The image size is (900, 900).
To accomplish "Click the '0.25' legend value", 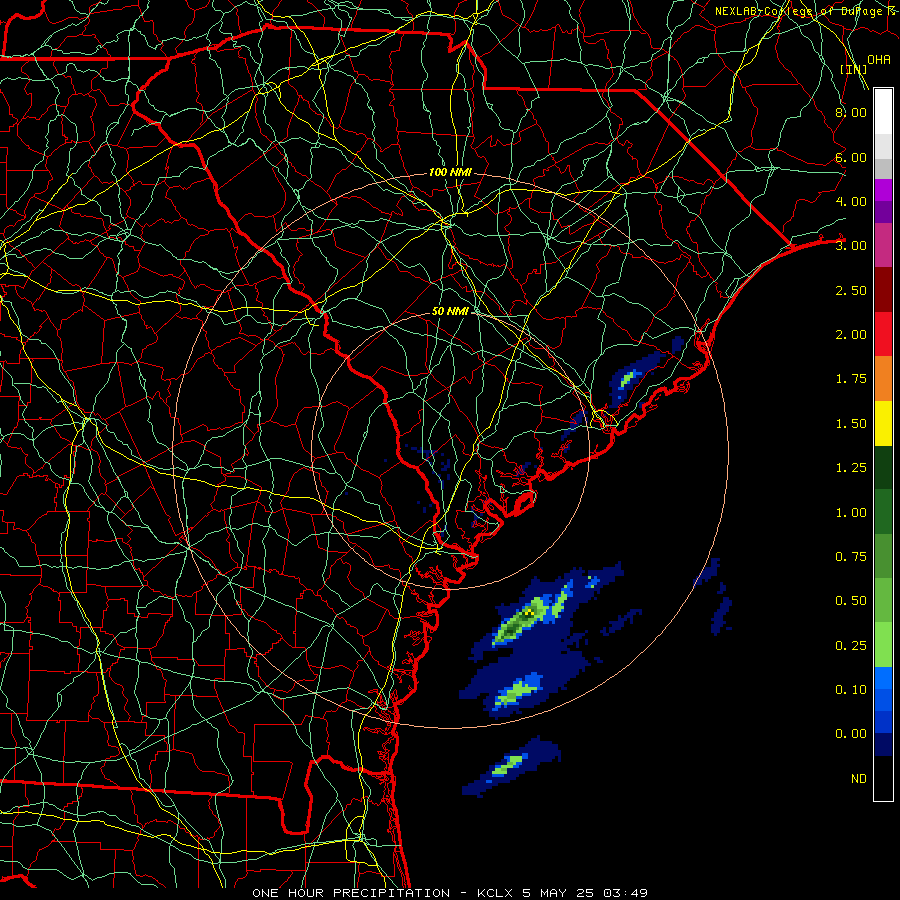I will 851,646.
